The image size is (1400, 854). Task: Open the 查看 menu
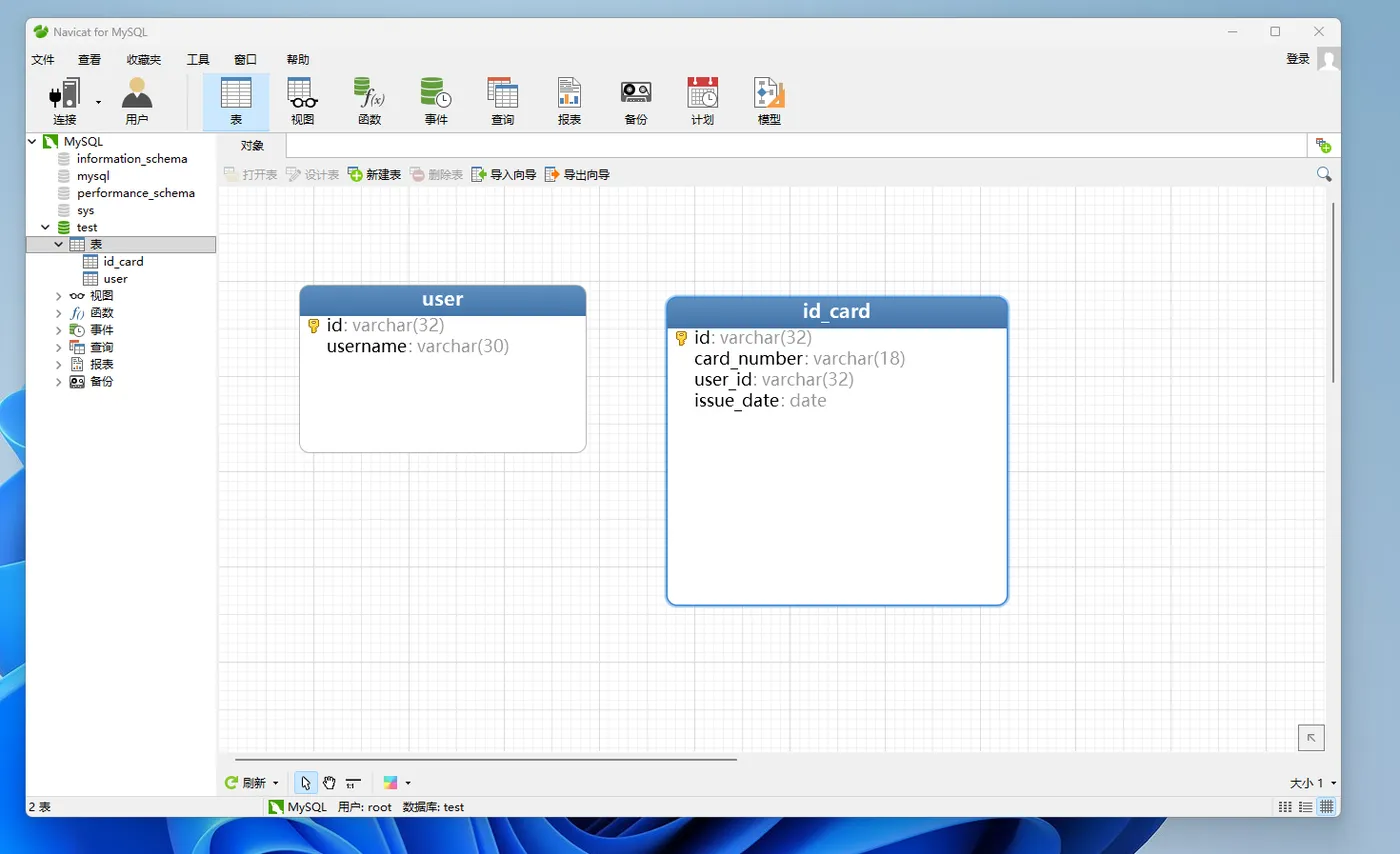coord(90,60)
